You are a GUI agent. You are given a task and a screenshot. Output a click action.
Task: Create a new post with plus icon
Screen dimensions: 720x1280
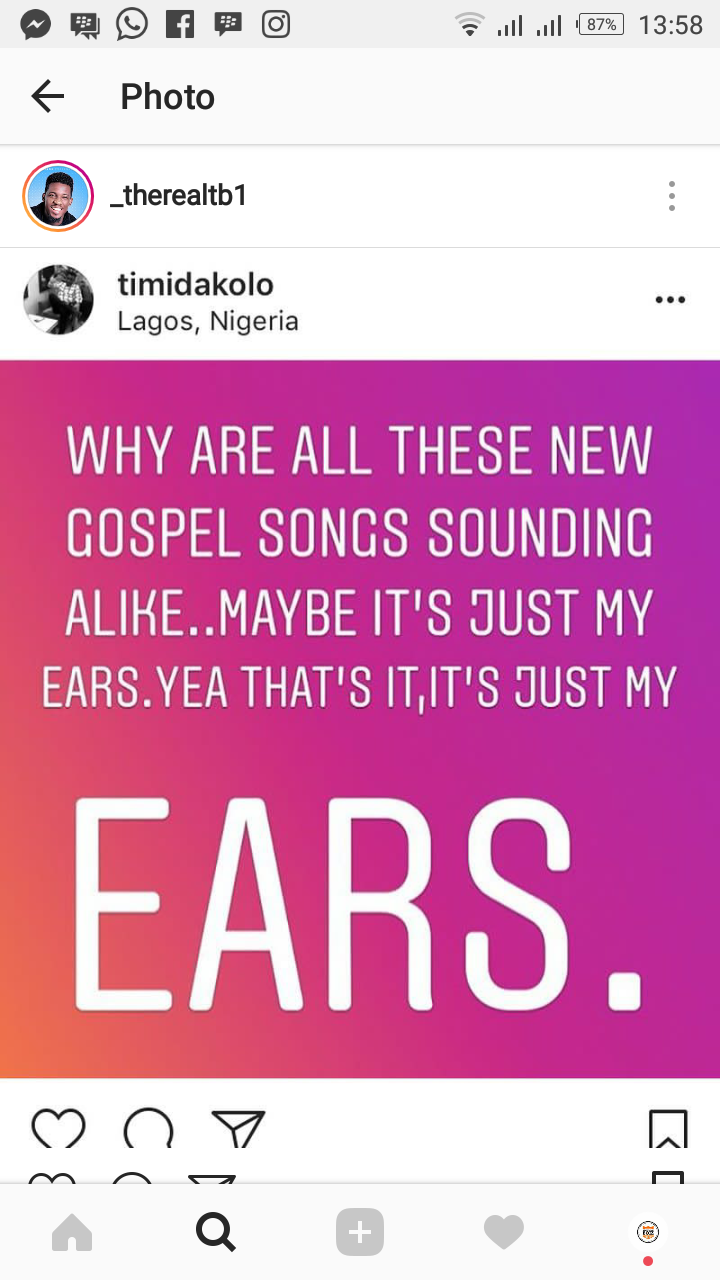(360, 1232)
